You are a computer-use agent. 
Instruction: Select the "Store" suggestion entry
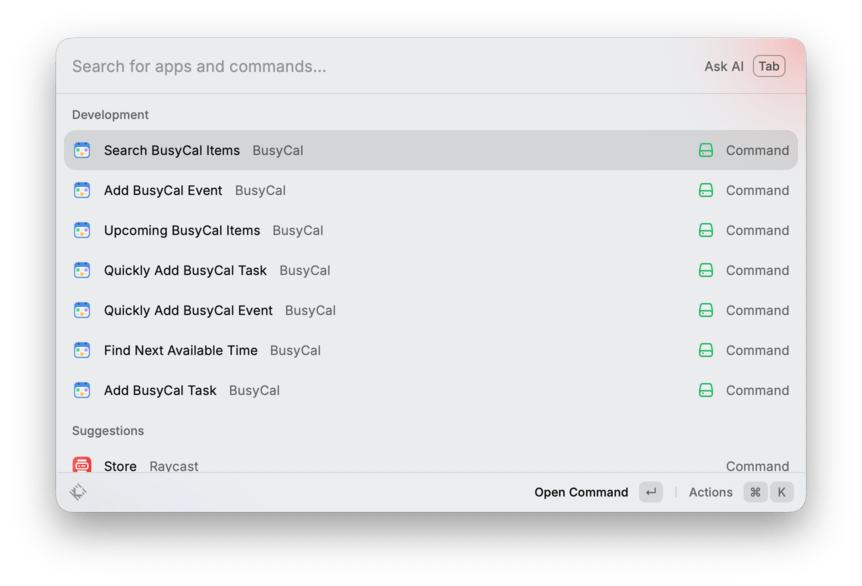(x=120, y=465)
